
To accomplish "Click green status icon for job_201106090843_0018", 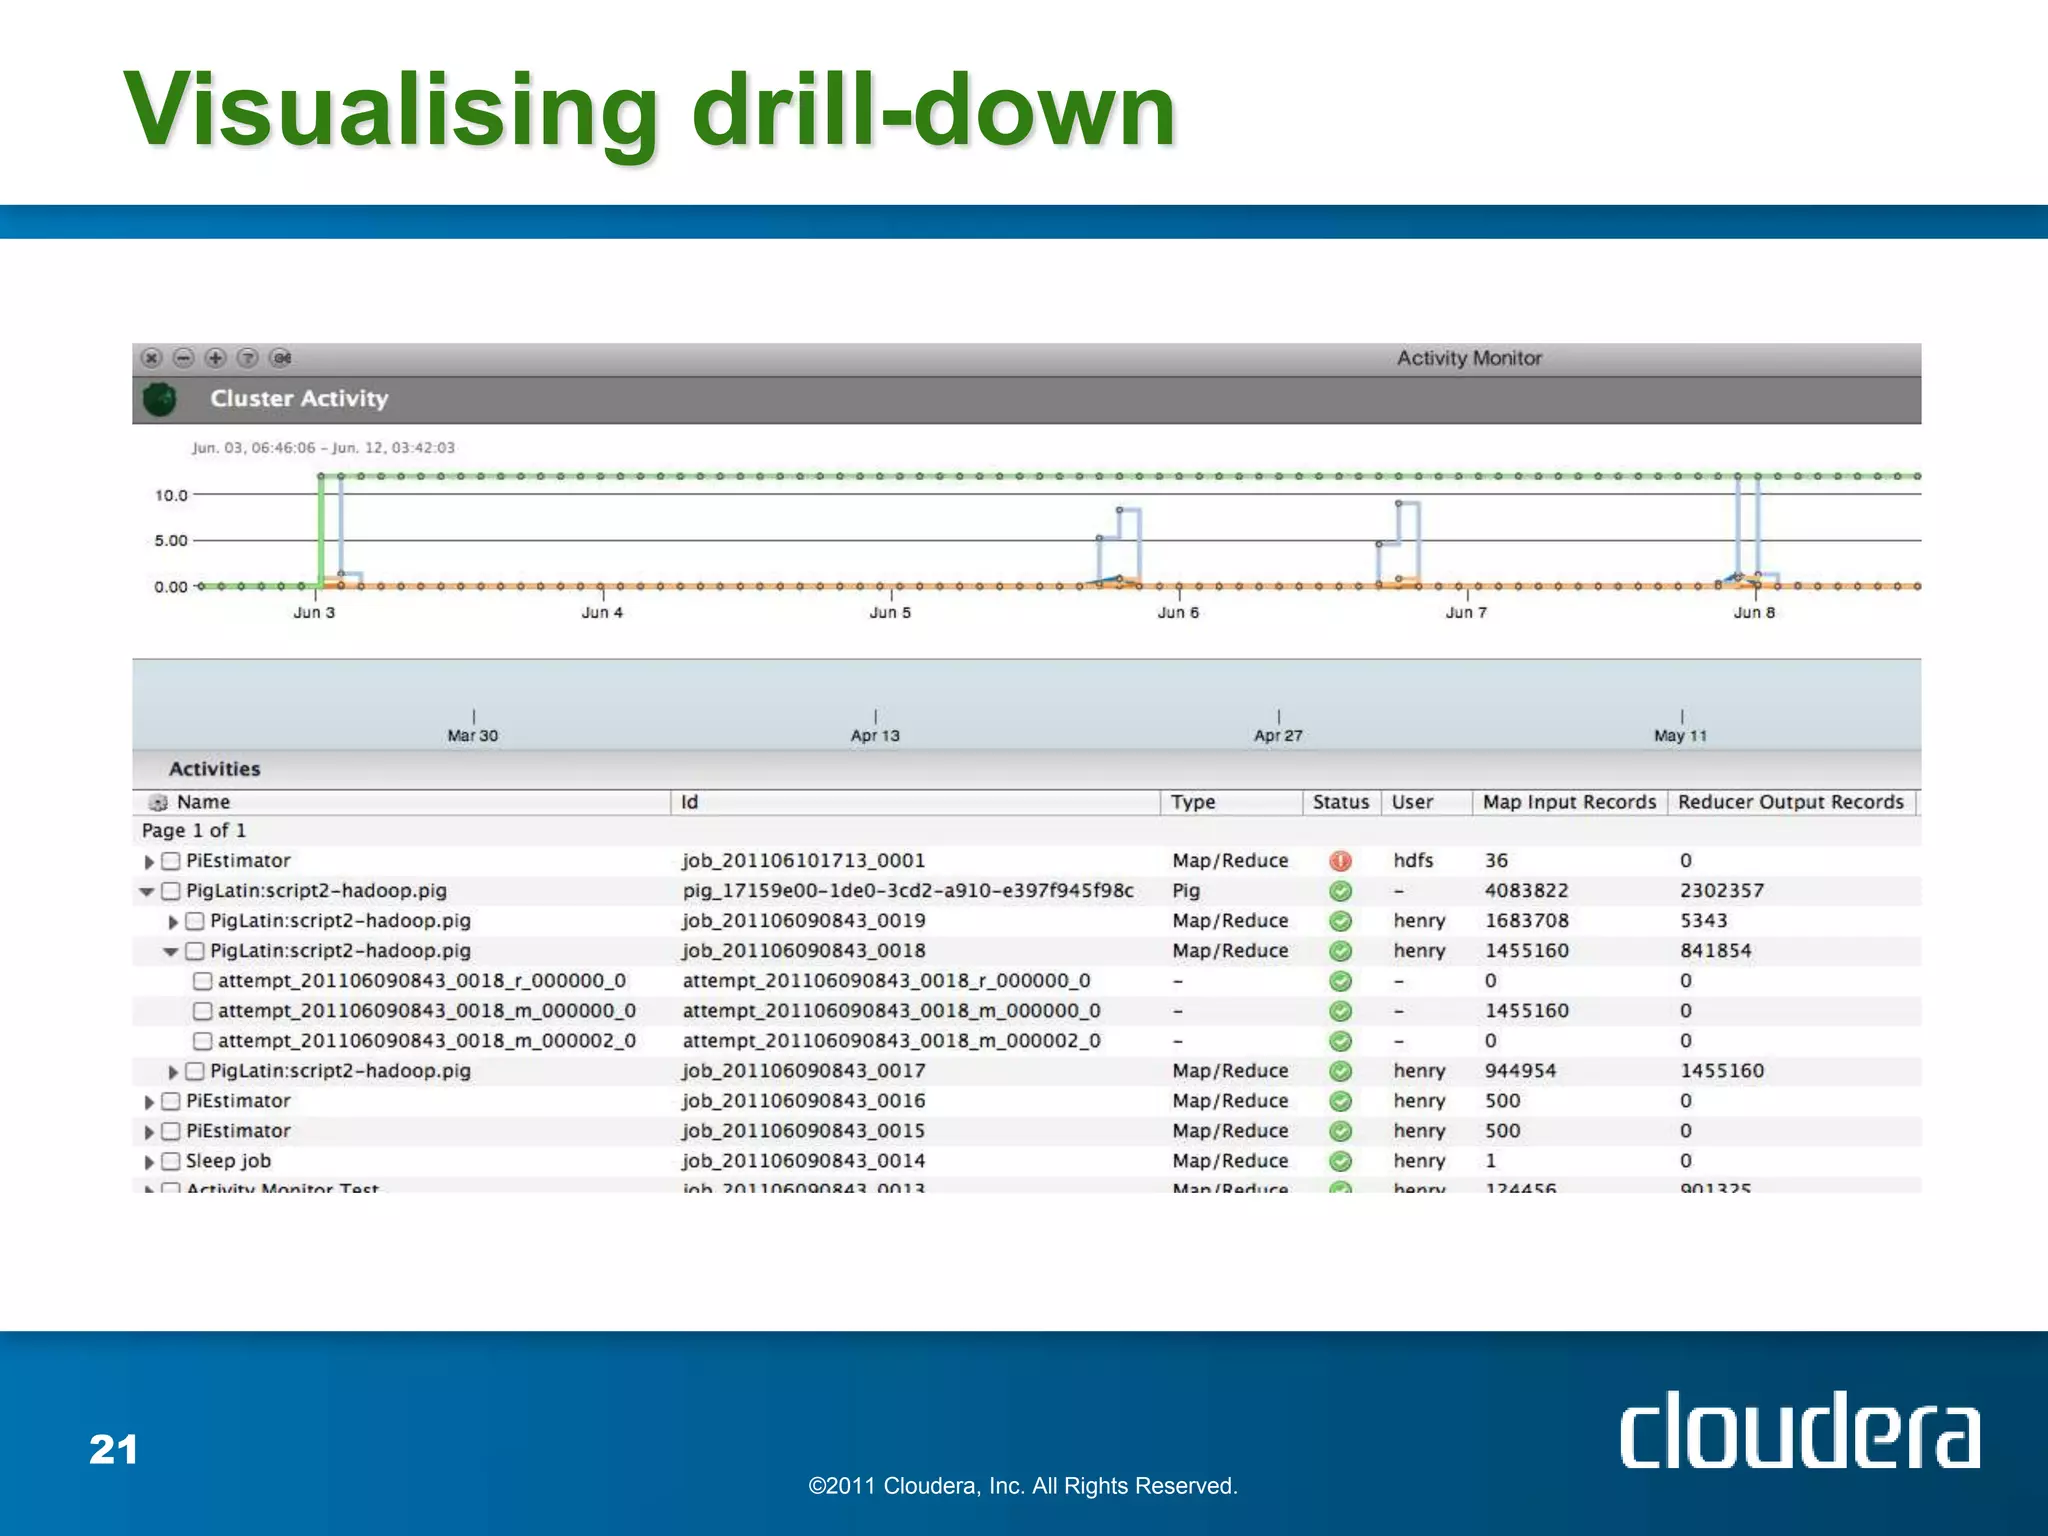I will coord(1341,951).
